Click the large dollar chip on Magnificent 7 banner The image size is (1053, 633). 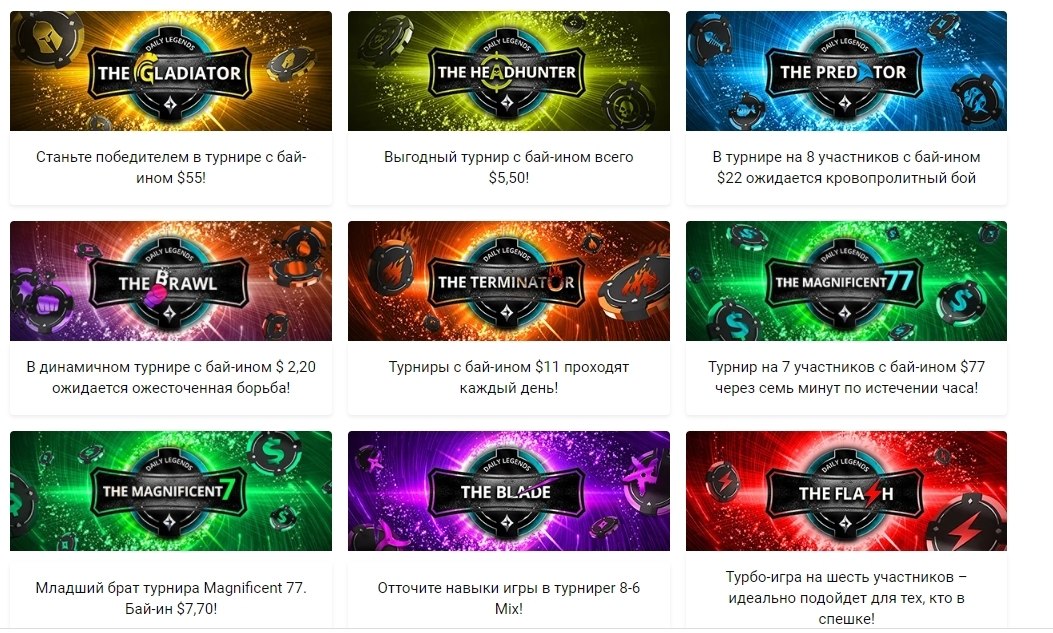(x=273, y=453)
